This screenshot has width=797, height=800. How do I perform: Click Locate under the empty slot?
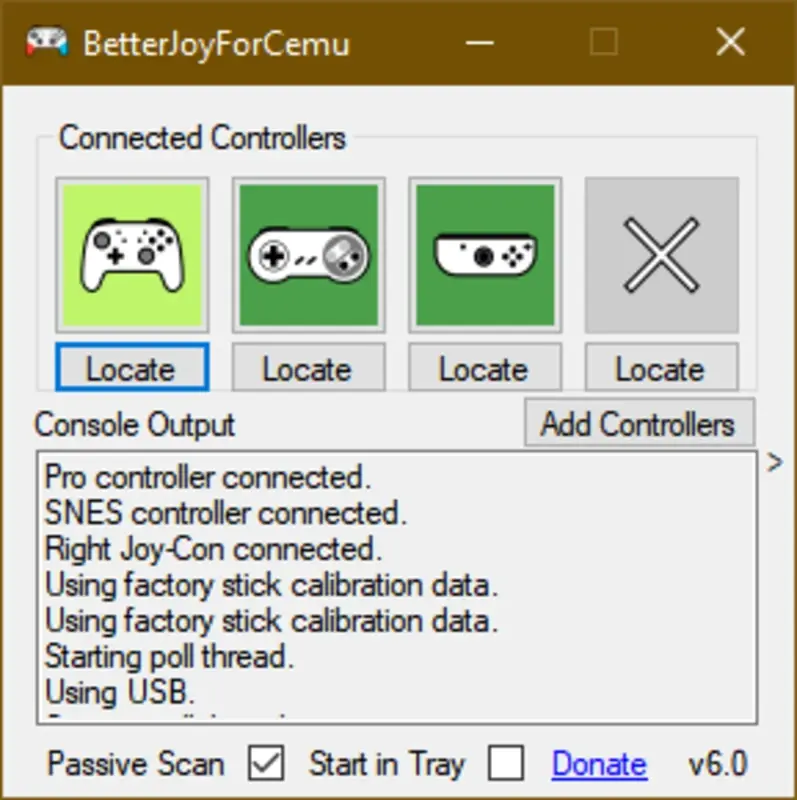662,368
